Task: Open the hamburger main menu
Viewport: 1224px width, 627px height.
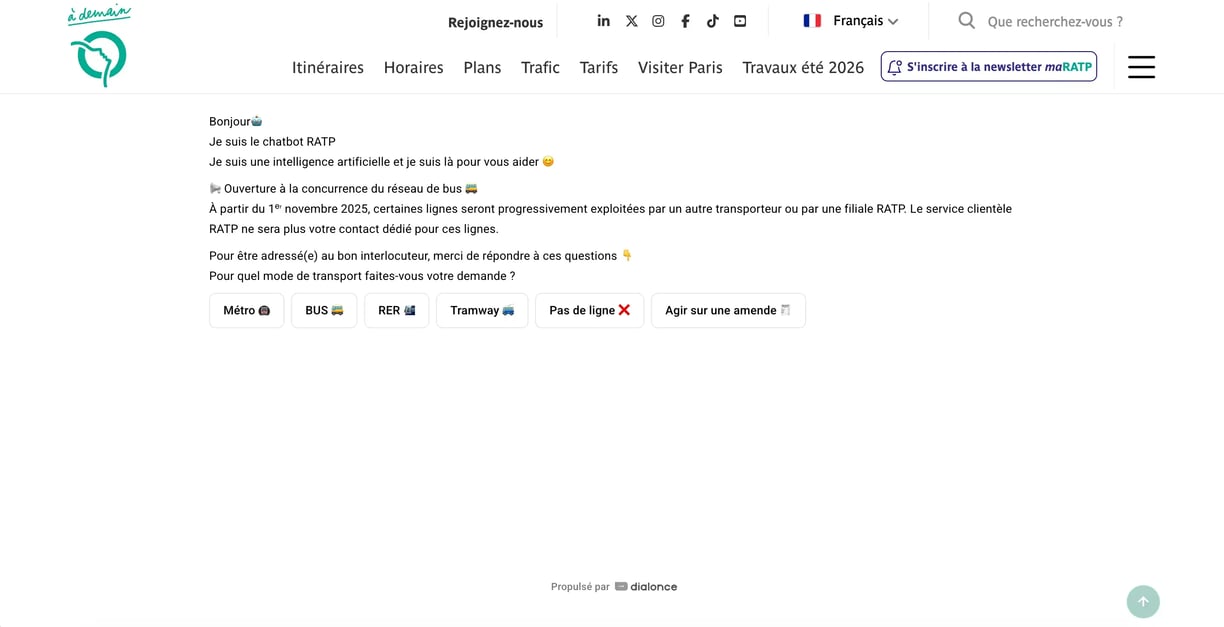Action: click(1141, 67)
